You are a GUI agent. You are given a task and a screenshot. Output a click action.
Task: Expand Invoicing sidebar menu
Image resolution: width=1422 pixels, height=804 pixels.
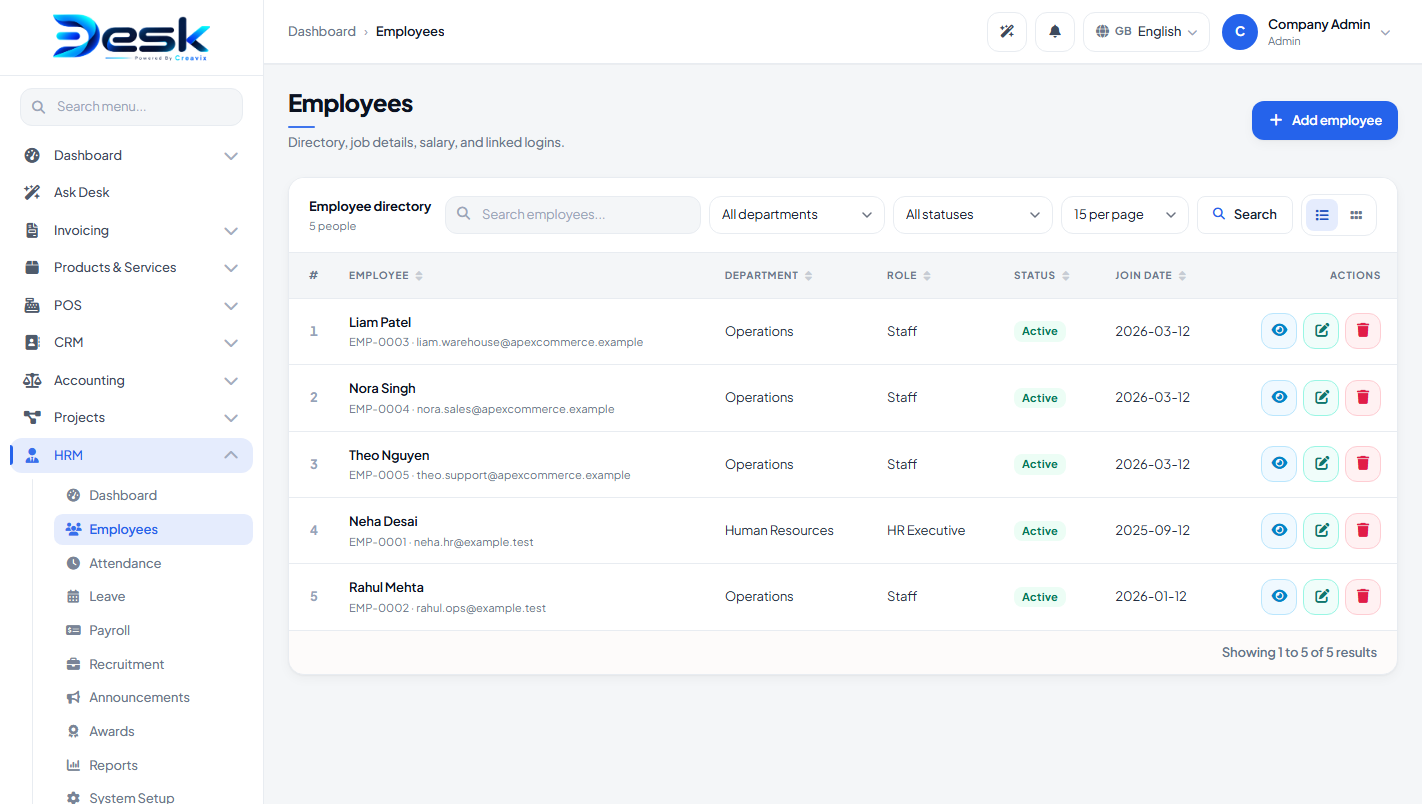pos(231,231)
